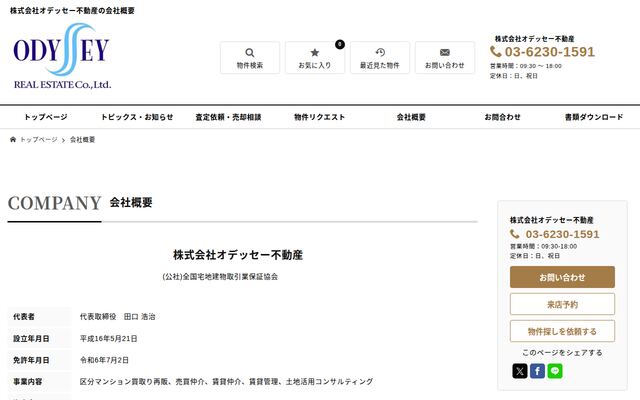640x400 pixels.
Task: Click the 設立年月日 row label
Action: [31, 338]
